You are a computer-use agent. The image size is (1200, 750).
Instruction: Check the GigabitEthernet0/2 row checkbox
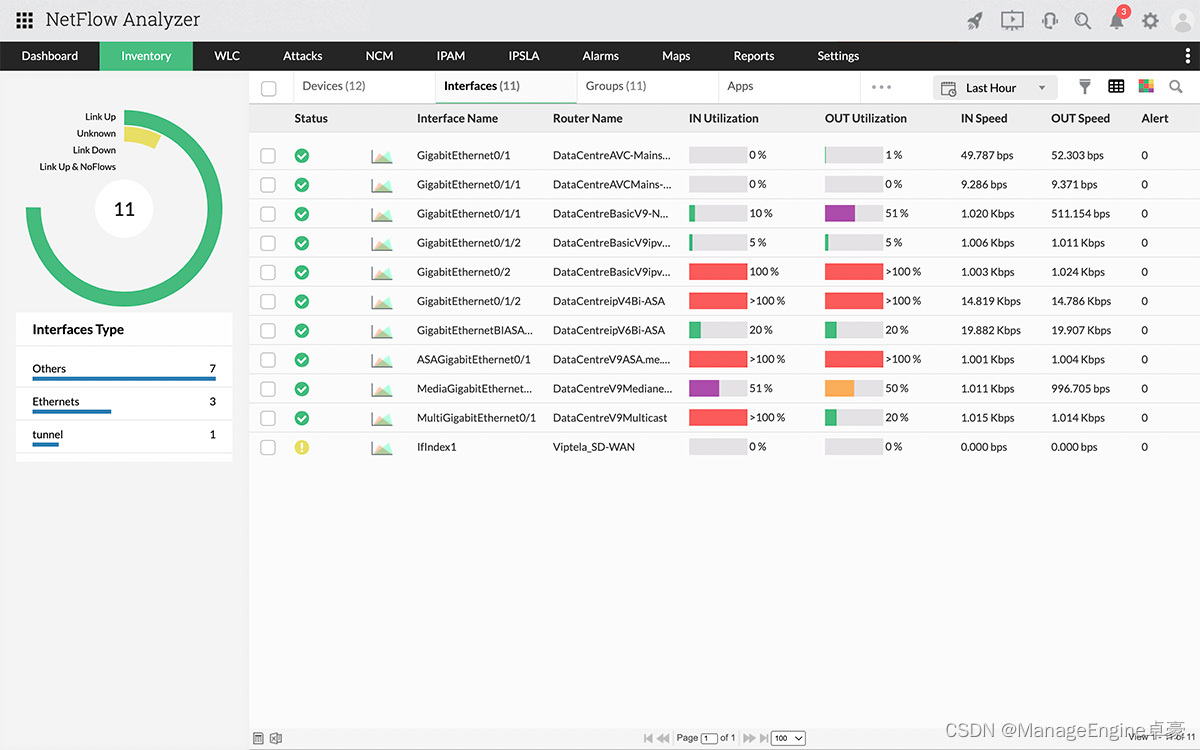click(268, 272)
